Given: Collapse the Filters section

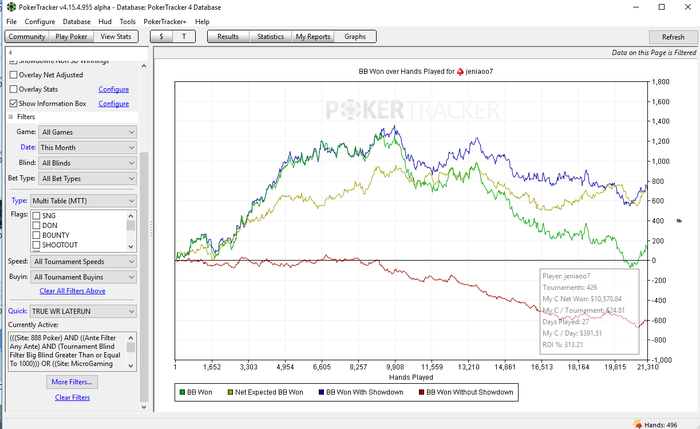Looking at the screenshot, I should (x=11, y=117).
